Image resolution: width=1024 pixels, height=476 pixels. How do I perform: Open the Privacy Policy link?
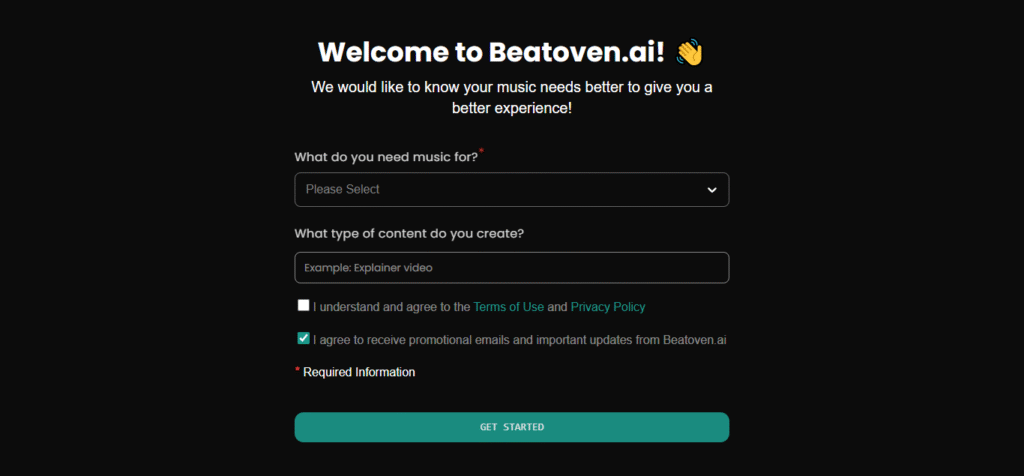608,307
